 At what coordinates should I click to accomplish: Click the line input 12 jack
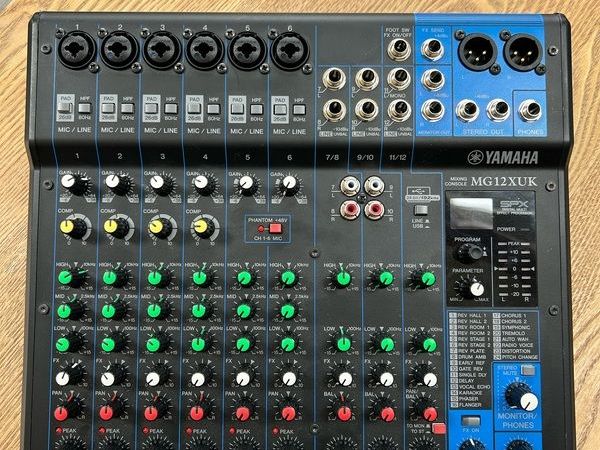click(x=399, y=110)
